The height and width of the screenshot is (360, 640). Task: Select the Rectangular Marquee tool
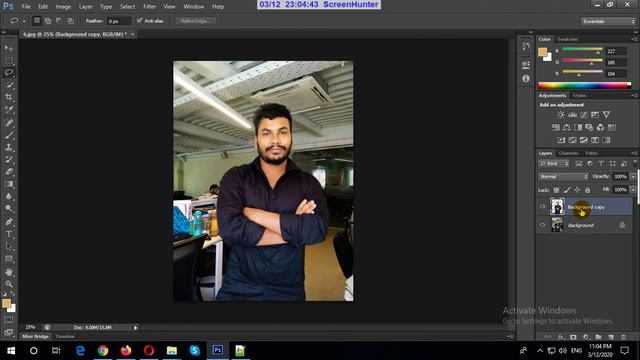(9, 60)
